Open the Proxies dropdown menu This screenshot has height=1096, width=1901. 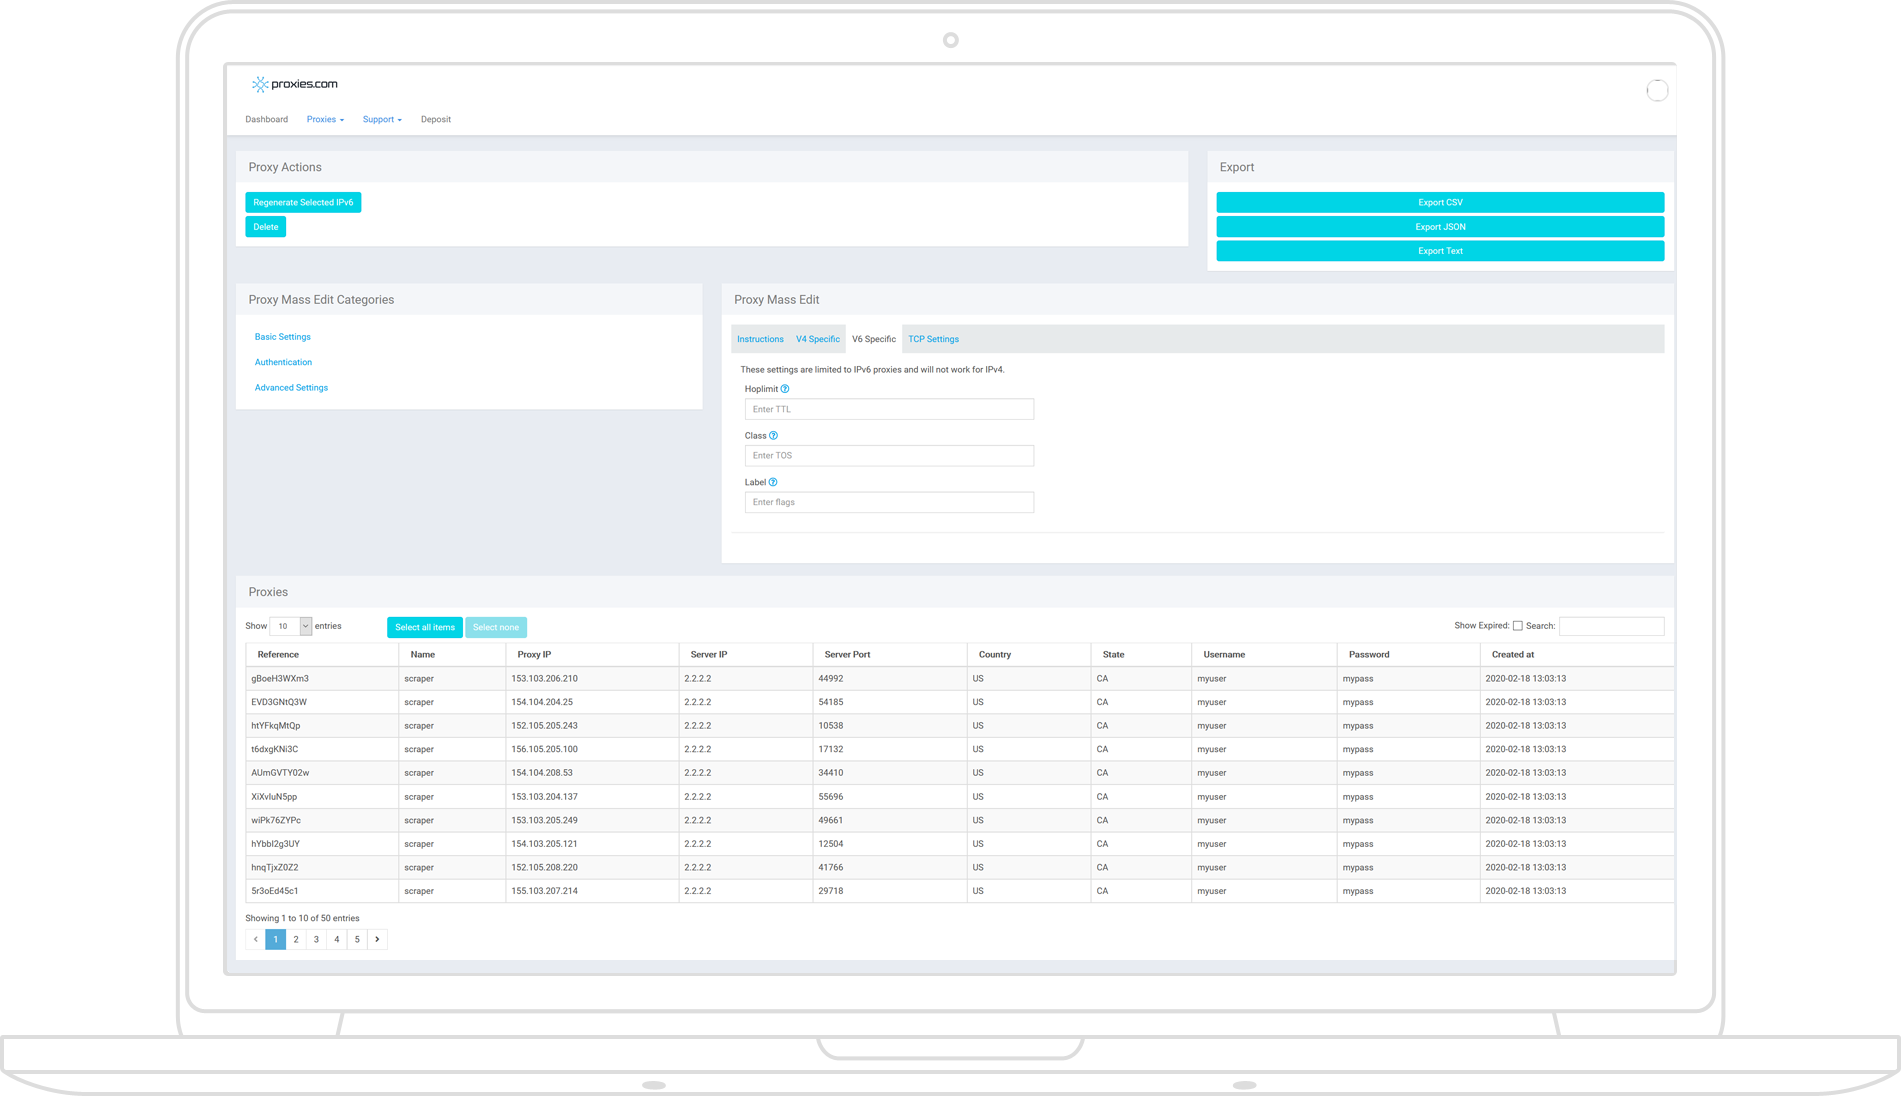pyautogui.click(x=325, y=119)
